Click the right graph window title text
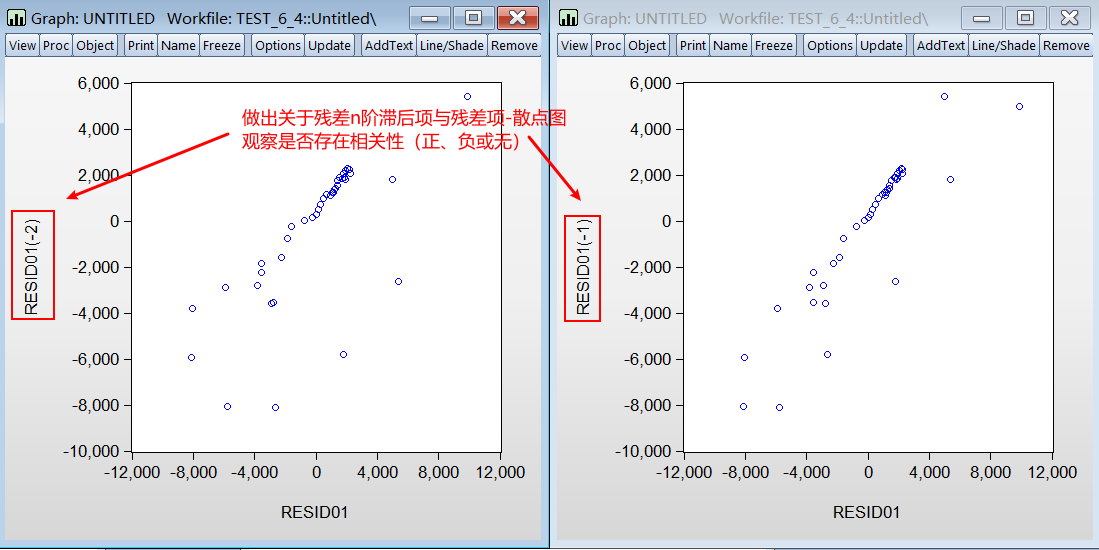1099x550 pixels. tap(756, 18)
